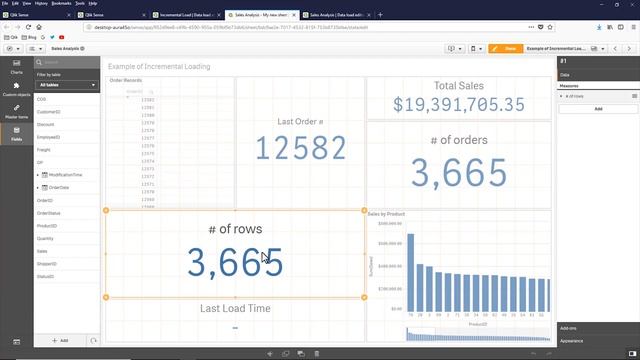Click the cut icon in bottom toolbar
640x360 pixels.
270,353
